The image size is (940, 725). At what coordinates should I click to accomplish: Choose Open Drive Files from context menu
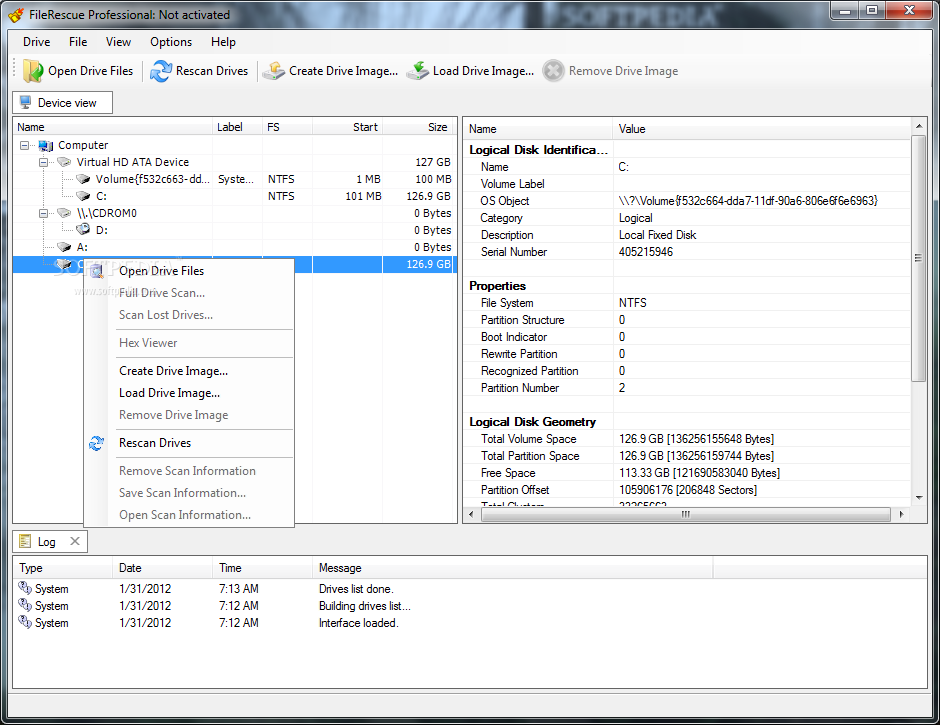pos(189,271)
